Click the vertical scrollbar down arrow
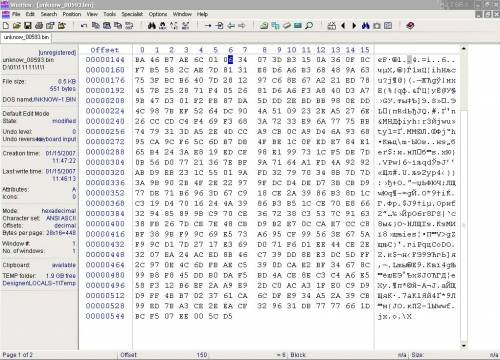The height and width of the screenshot is (360, 500). point(463,346)
